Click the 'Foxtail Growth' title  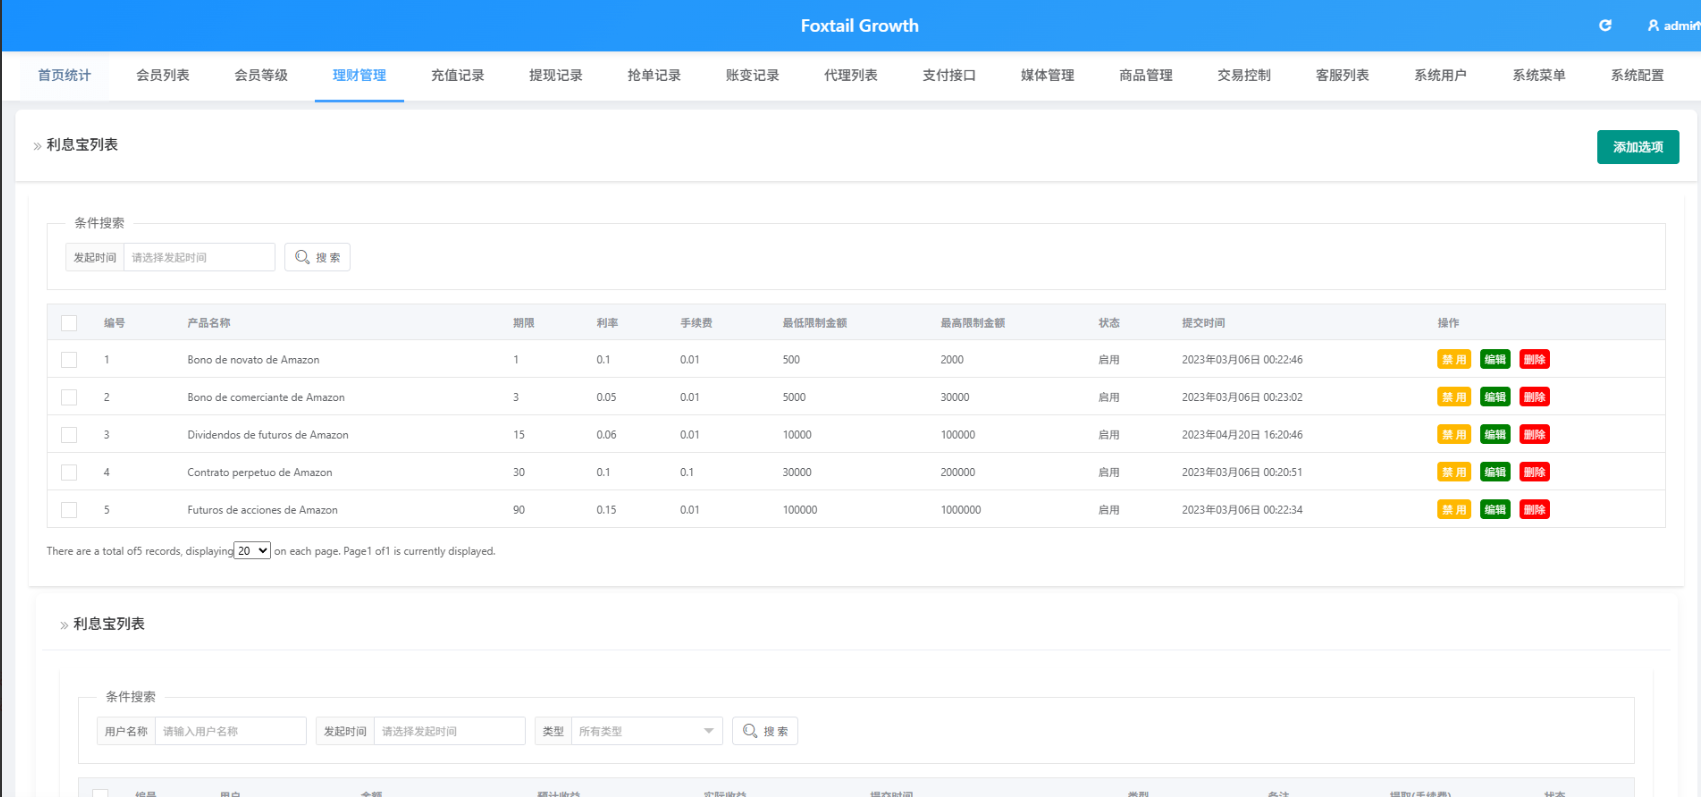coord(860,26)
